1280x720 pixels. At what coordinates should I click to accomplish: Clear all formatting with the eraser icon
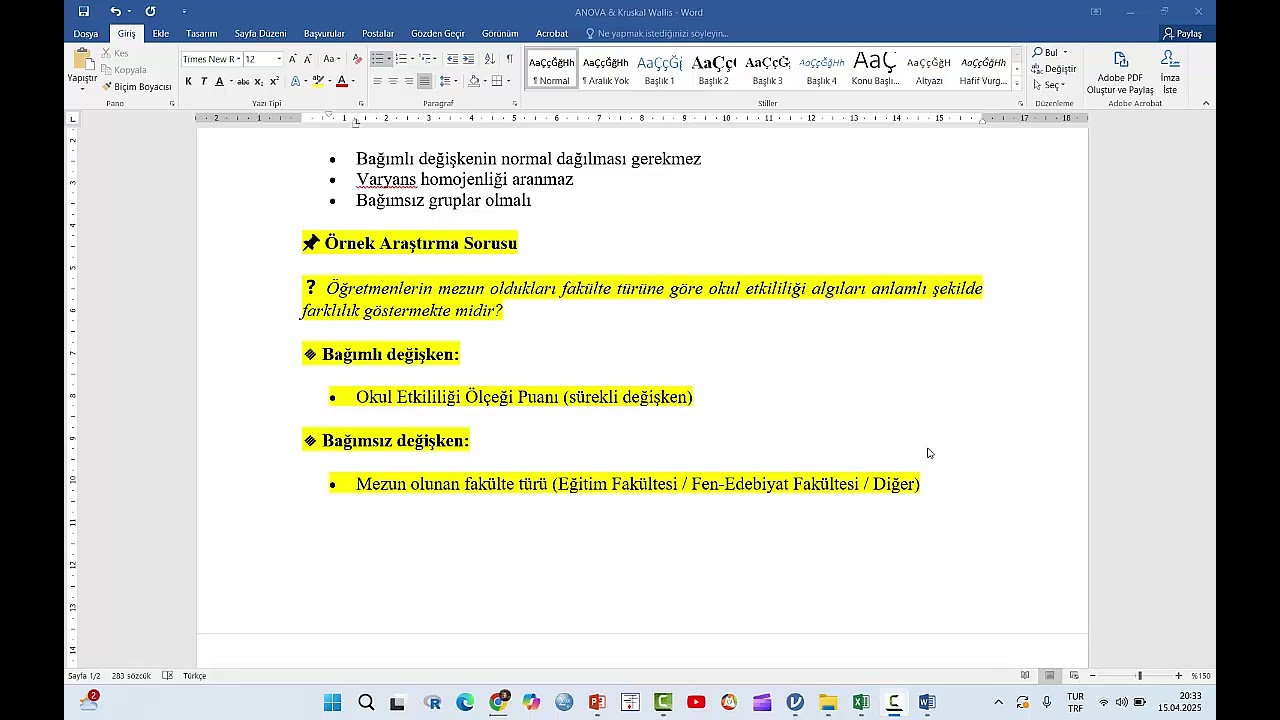pyautogui.click(x=357, y=59)
